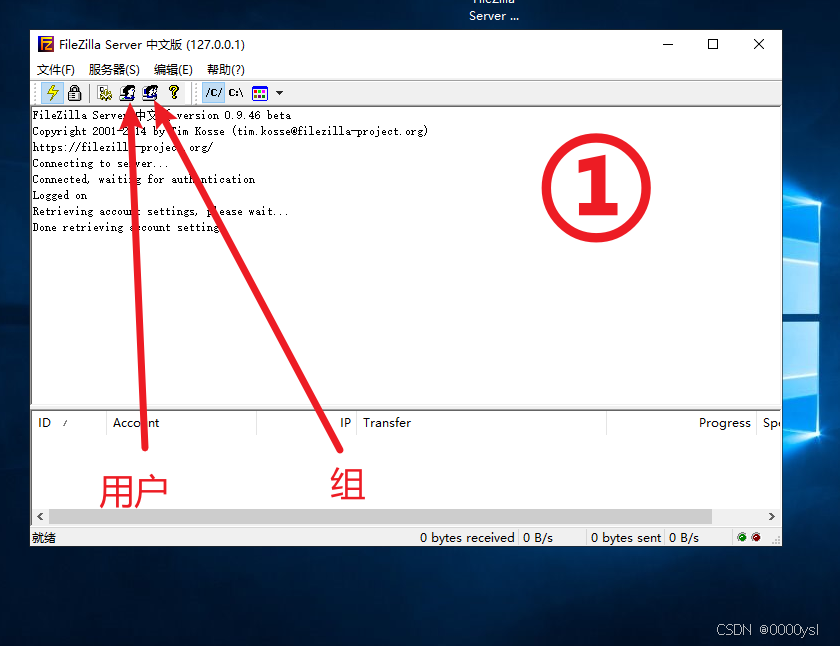840x646 pixels.
Task: Open the 编辑(E) menu
Action: 173,70
